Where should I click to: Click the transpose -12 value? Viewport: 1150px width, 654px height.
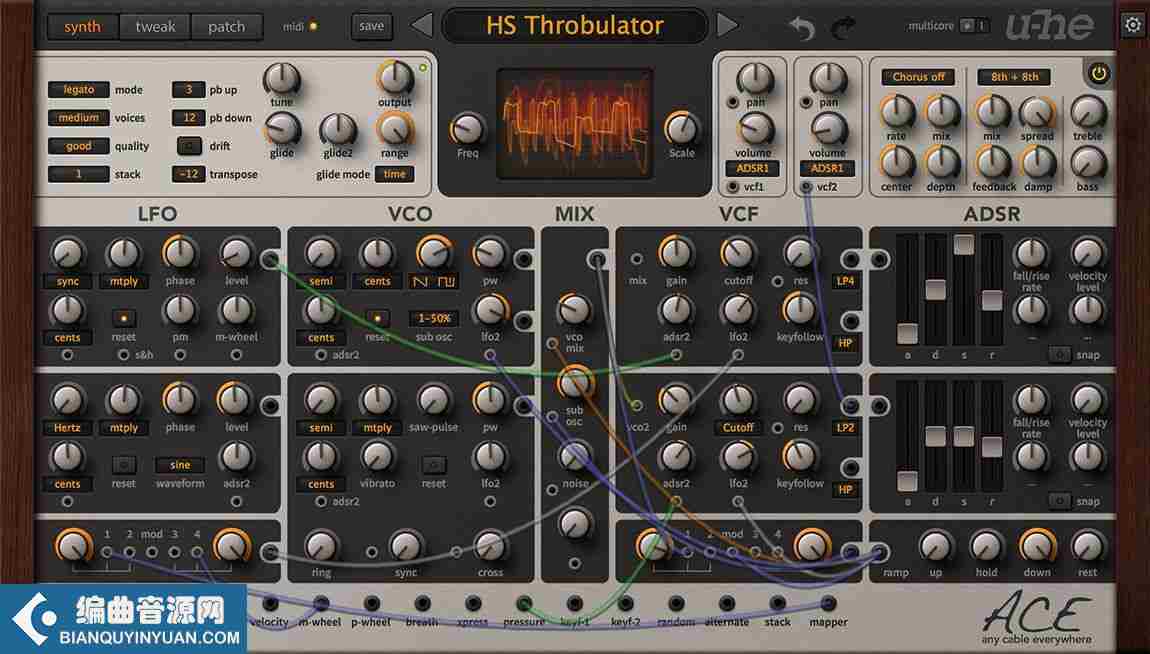click(x=189, y=174)
